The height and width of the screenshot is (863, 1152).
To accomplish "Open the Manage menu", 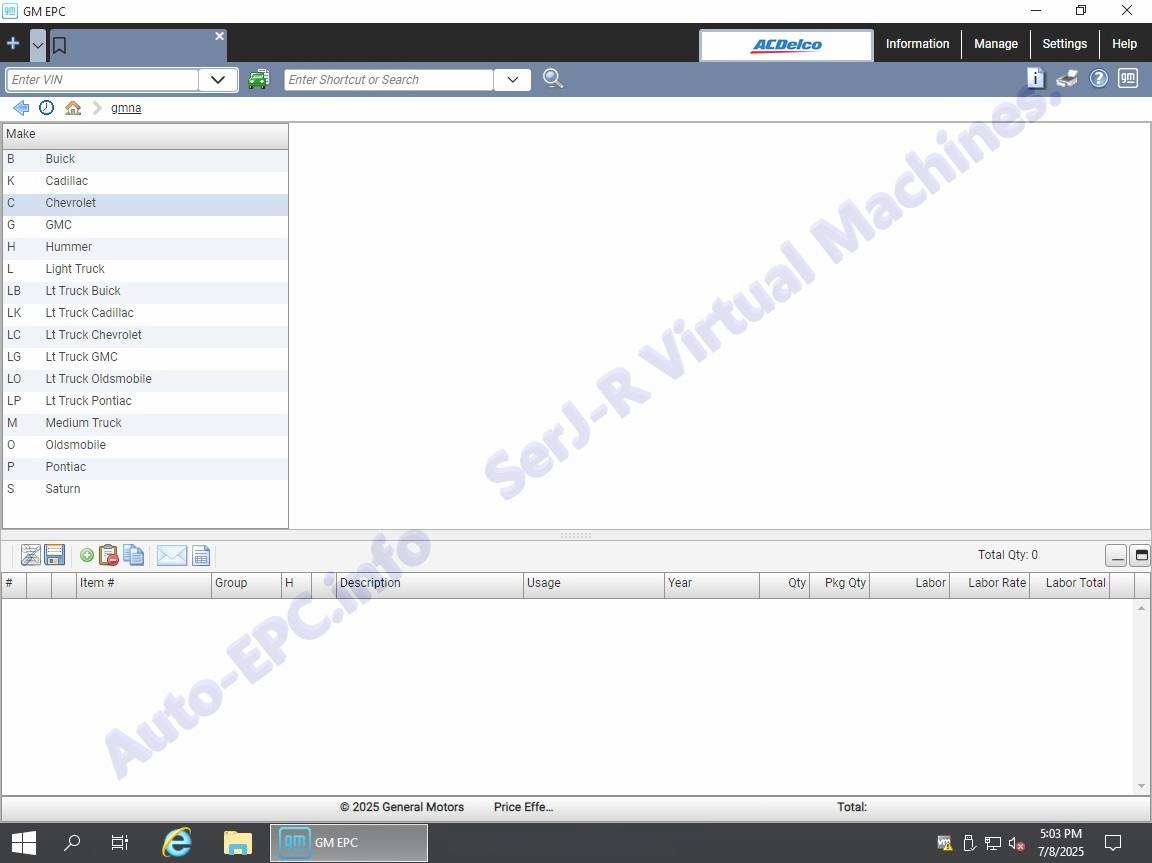I will 995,44.
